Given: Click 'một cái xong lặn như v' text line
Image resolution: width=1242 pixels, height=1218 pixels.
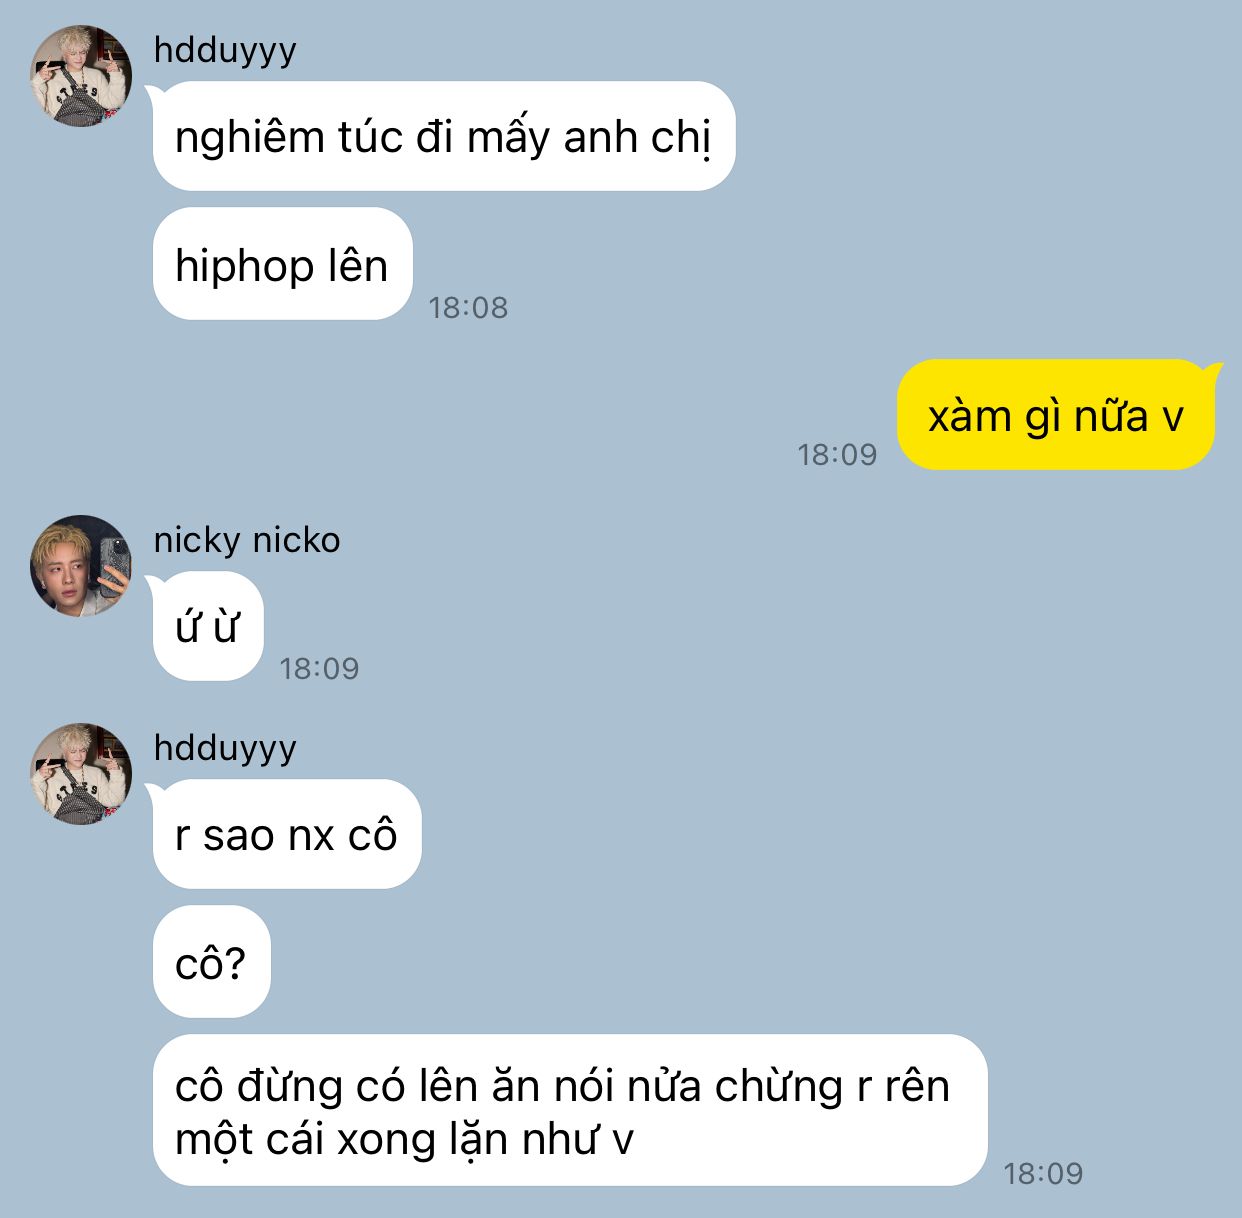Looking at the screenshot, I should (404, 1140).
